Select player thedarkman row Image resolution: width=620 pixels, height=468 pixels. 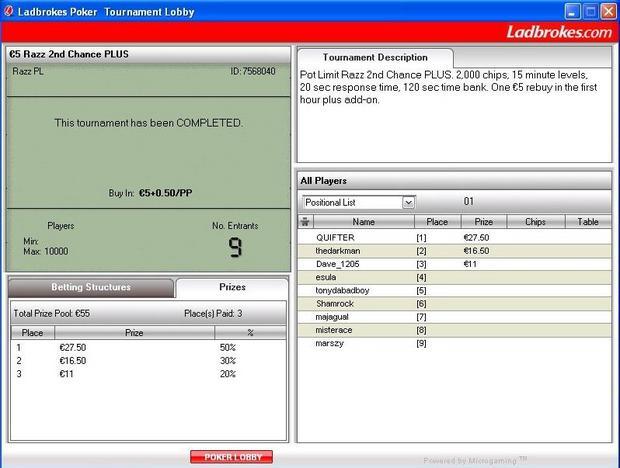(x=454, y=251)
